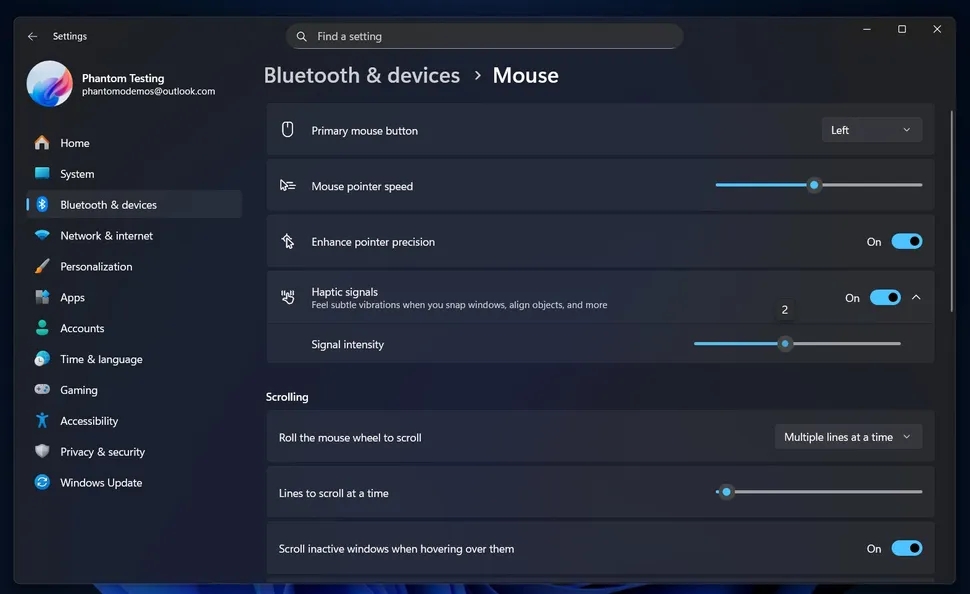Open Home from the sidebar
The height and width of the screenshot is (594, 970).
pyautogui.click(x=73, y=143)
